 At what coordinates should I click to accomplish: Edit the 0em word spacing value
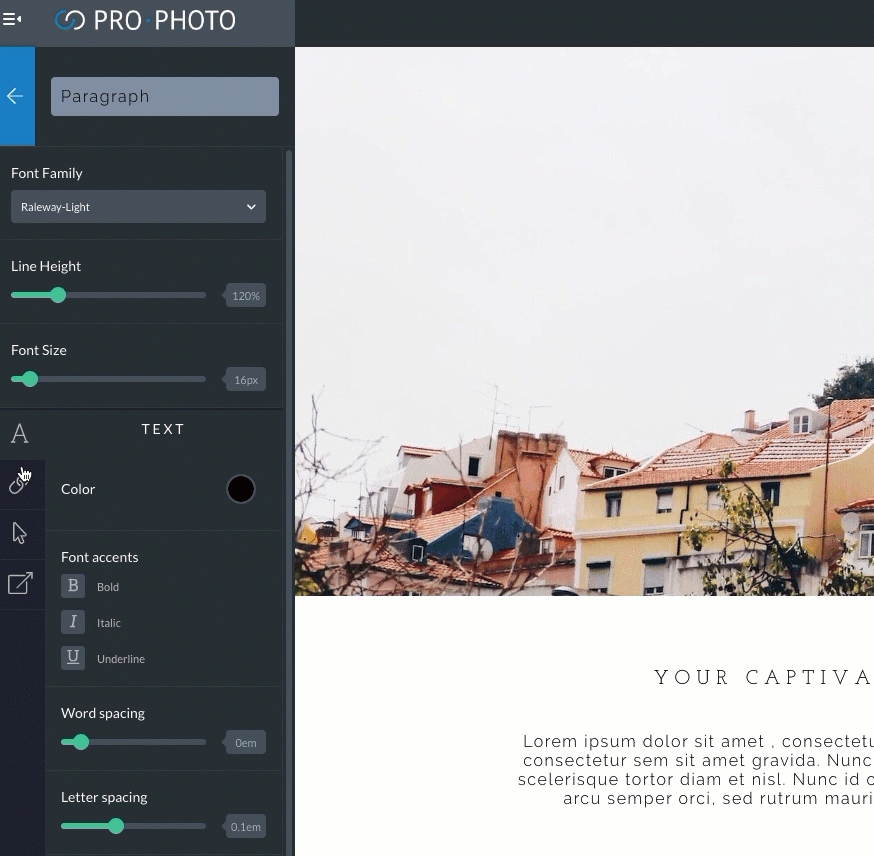point(246,742)
